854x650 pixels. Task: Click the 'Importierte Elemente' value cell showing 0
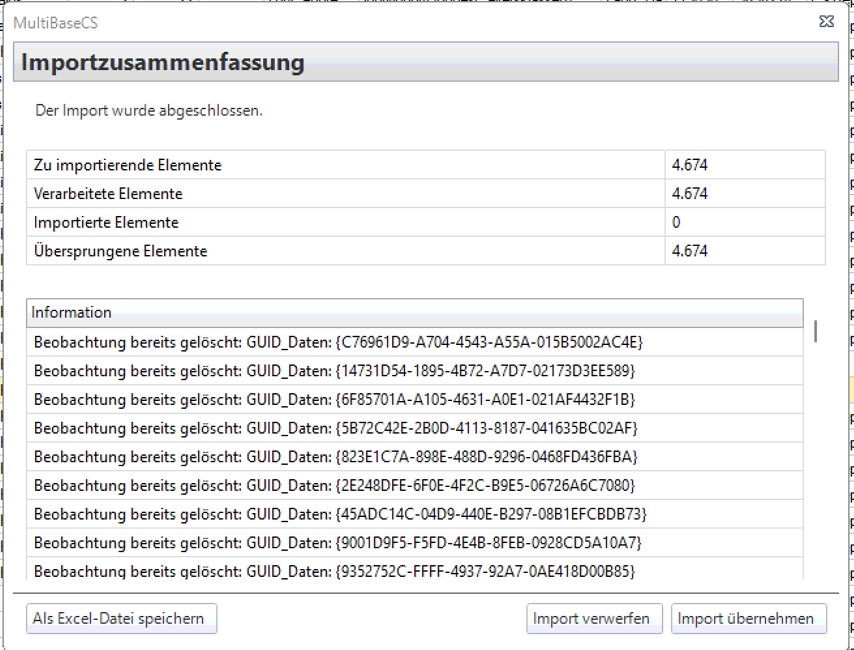[744, 222]
